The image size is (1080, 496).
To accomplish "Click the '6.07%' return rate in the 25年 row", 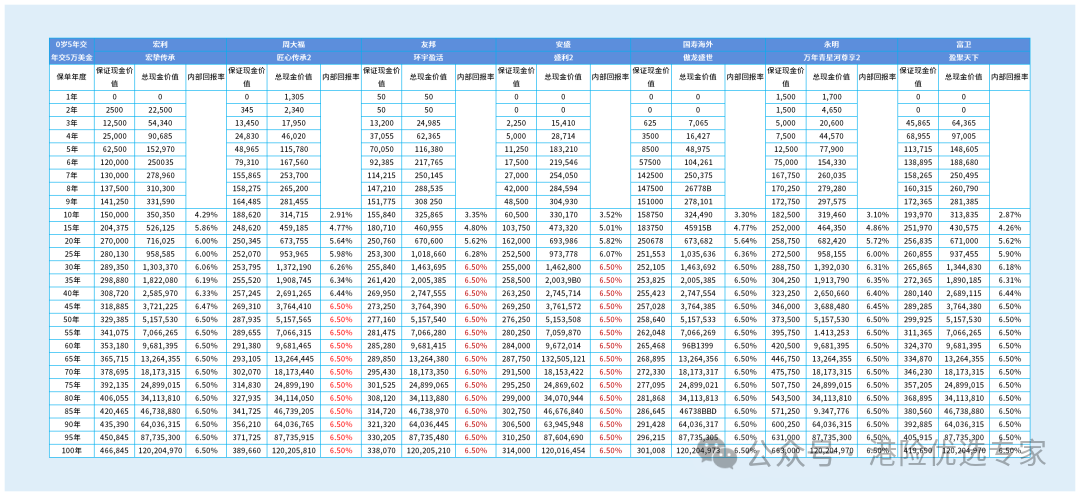I will [610, 255].
